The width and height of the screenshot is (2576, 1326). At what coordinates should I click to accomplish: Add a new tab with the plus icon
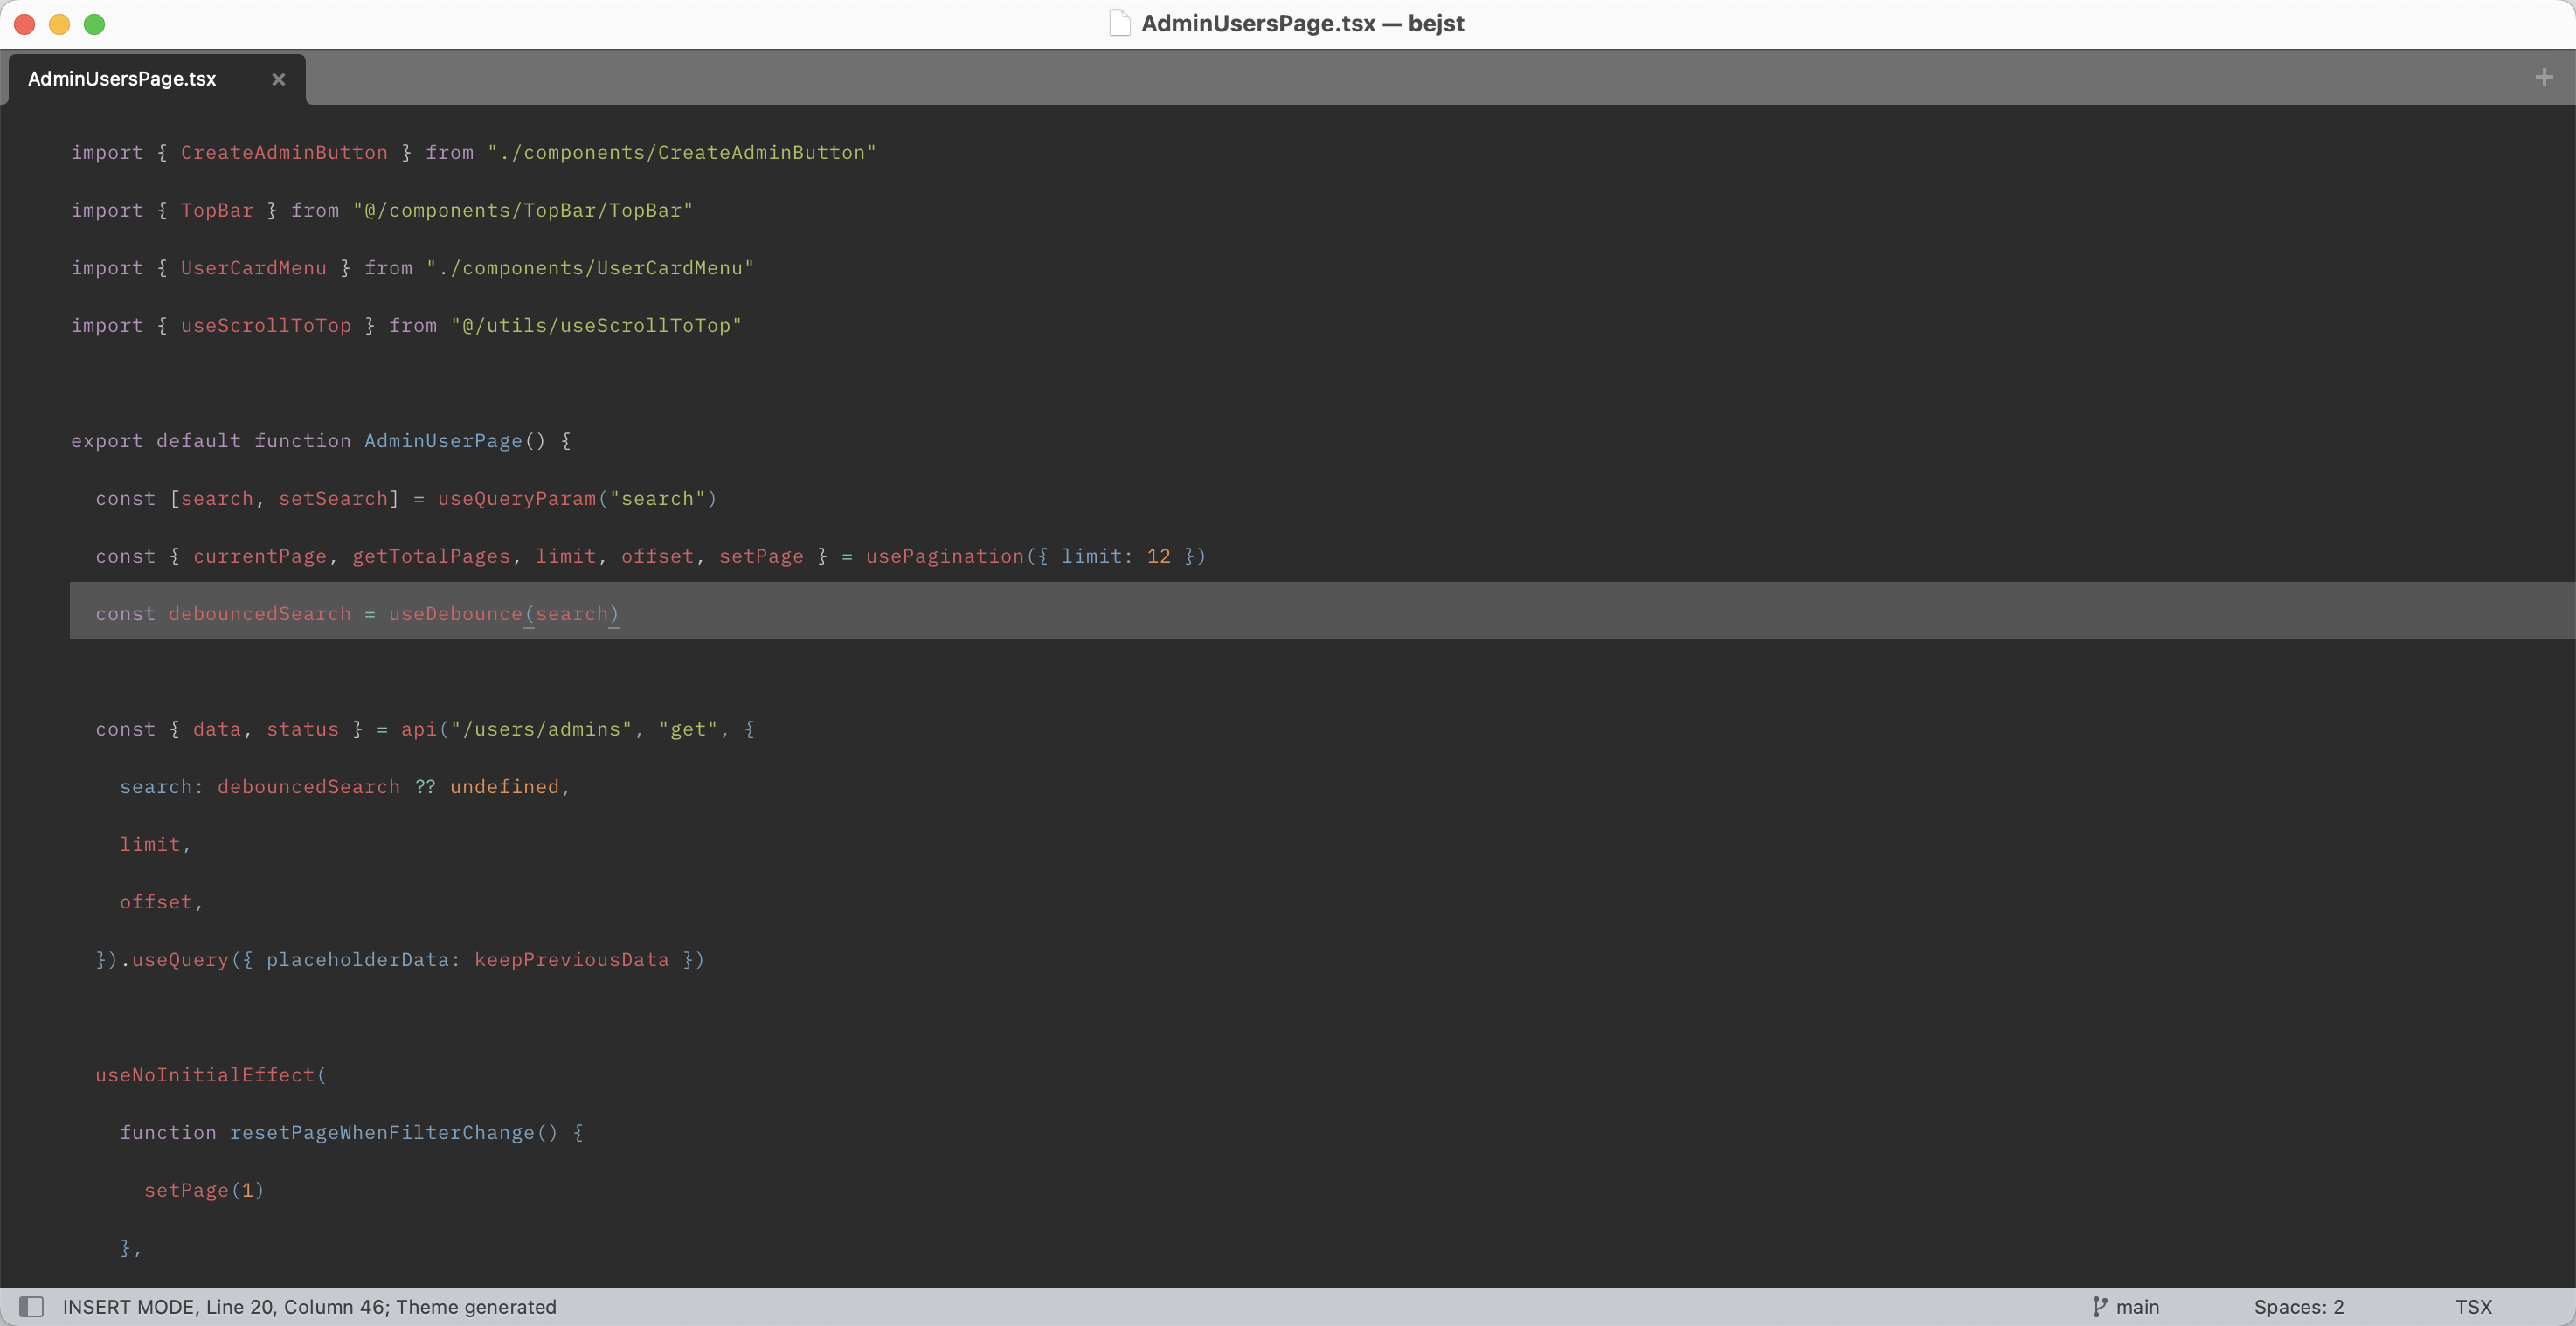pos(2544,77)
